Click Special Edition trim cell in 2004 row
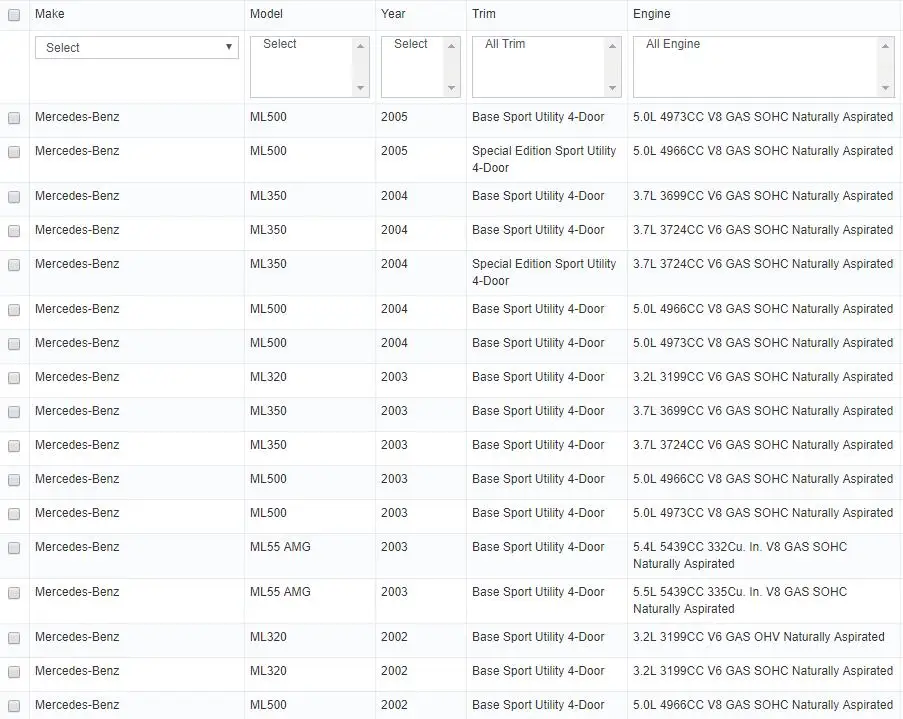This screenshot has height=719, width=903. point(544,273)
